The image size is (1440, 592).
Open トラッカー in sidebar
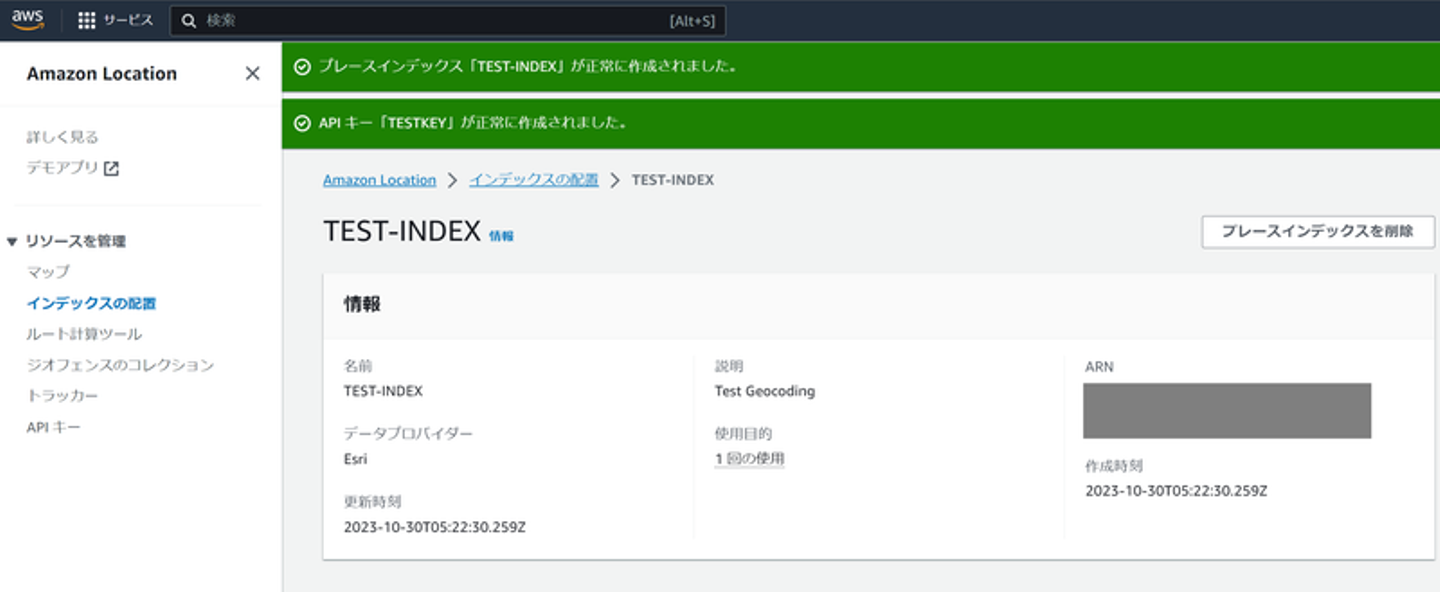tap(62, 396)
